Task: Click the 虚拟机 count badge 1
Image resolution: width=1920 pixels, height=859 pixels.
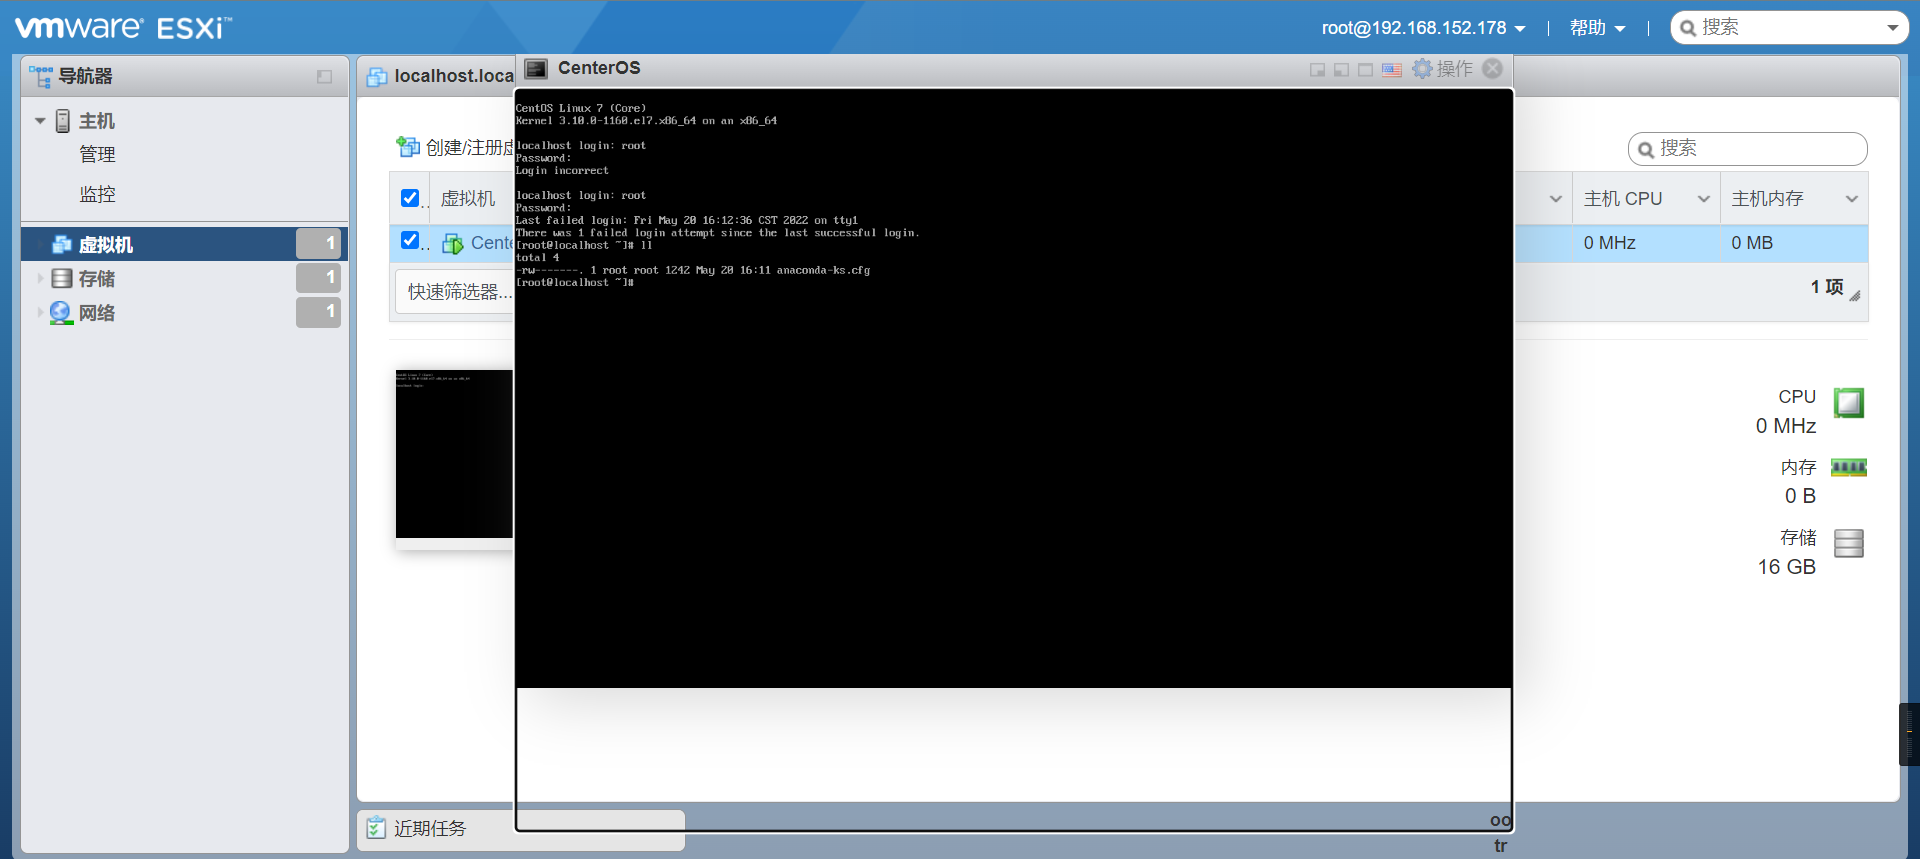Action: pyautogui.click(x=318, y=243)
